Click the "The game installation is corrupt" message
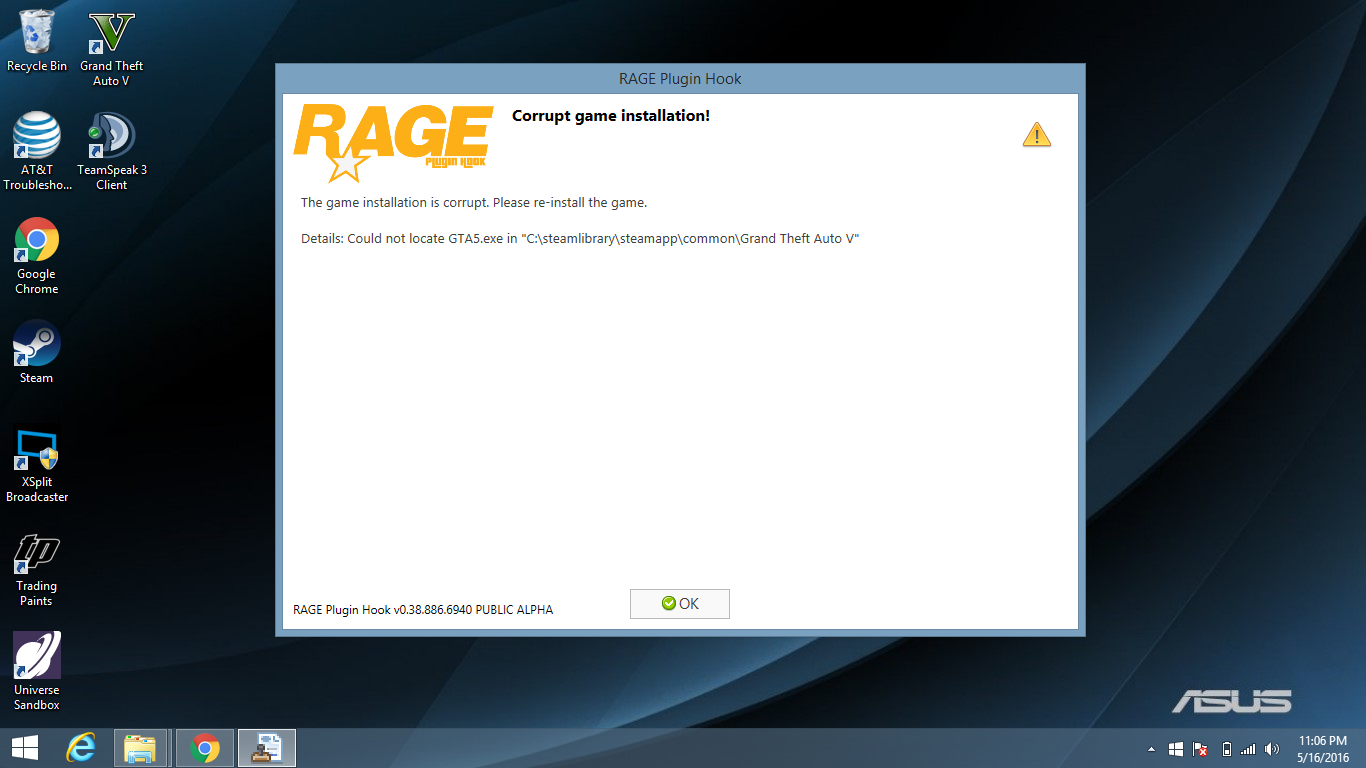Screen dimensions: 1366x768 (x=474, y=203)
